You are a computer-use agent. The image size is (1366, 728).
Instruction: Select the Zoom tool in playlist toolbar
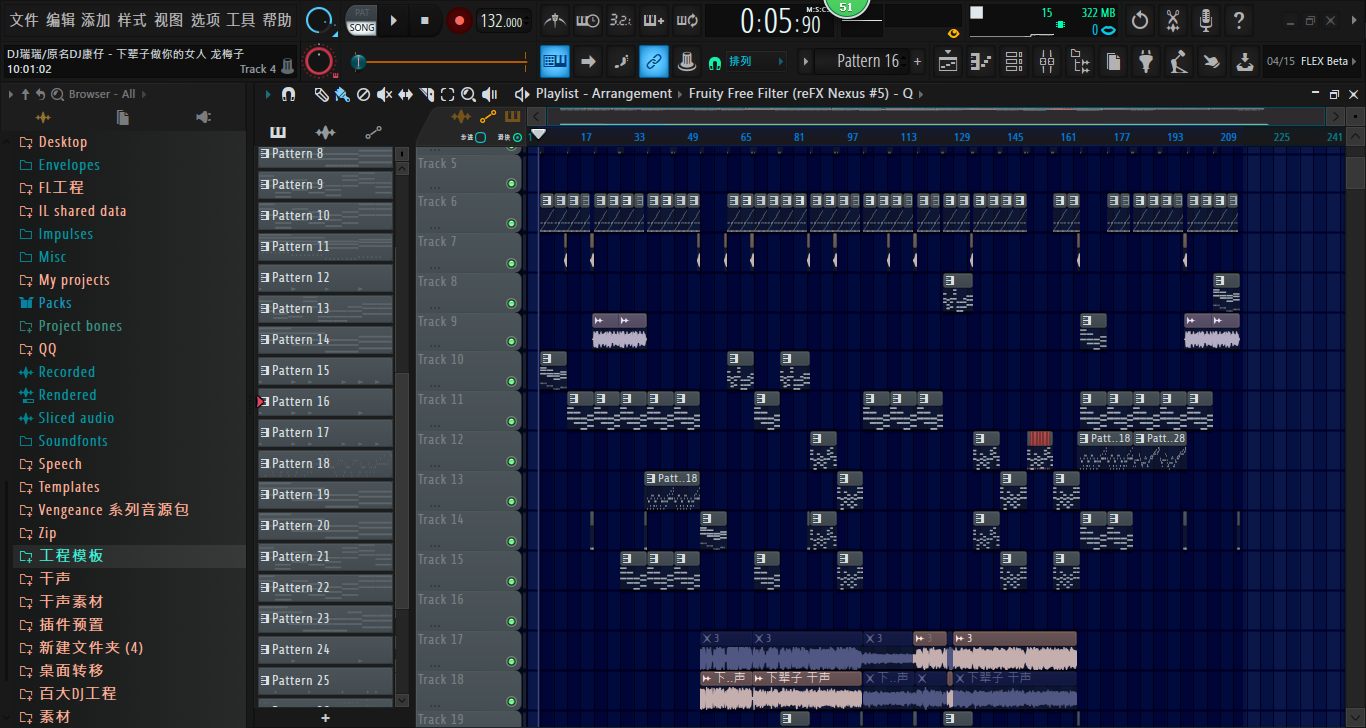tap(468, 94)
